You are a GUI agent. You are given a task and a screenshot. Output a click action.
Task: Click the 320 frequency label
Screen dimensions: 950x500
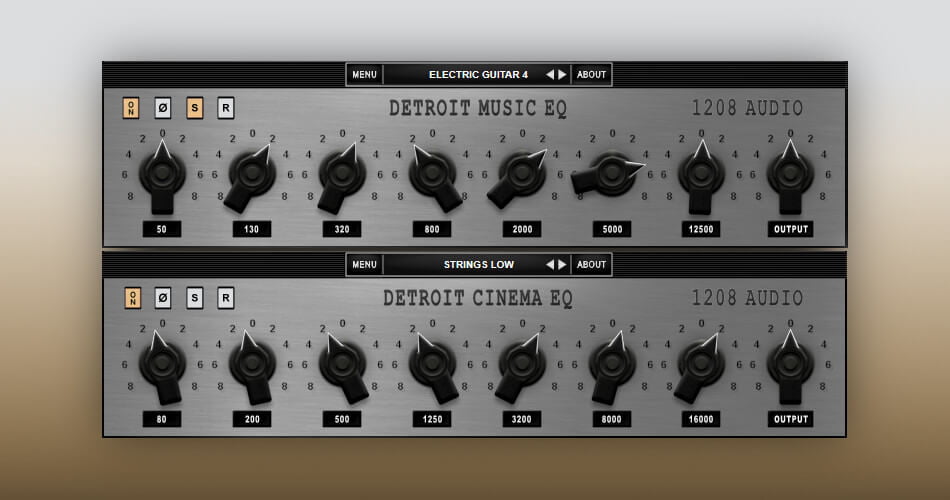tap(342, 229)
